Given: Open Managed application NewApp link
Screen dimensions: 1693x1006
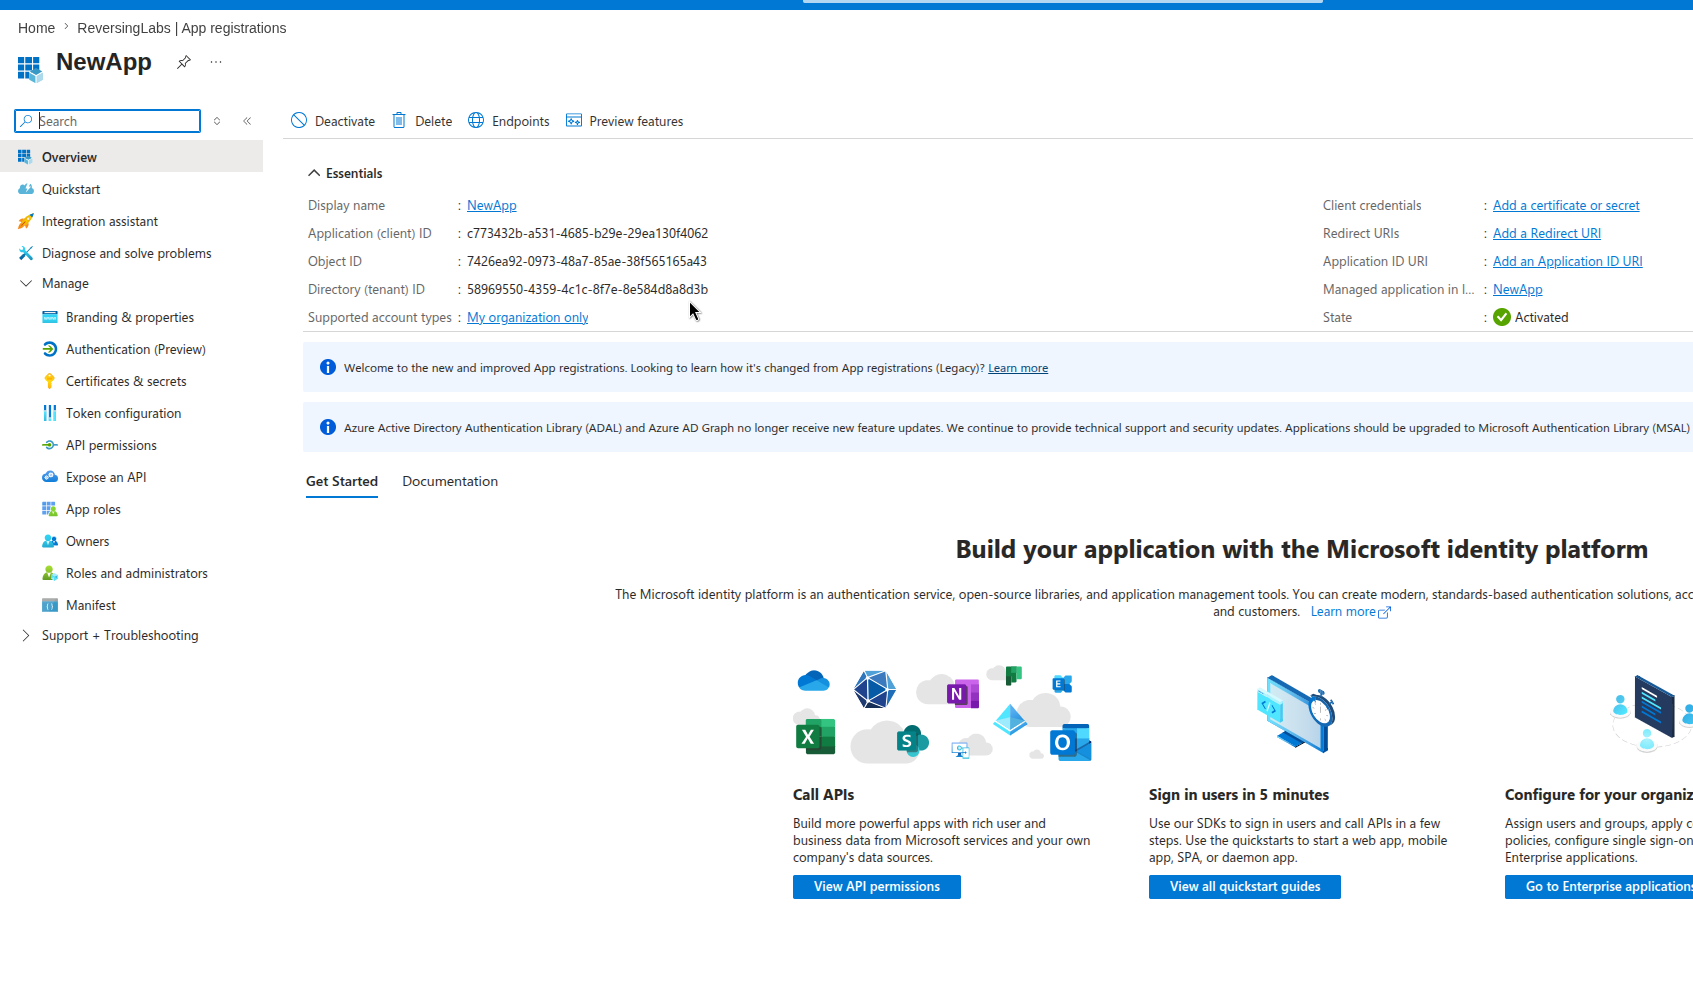Looking at the screenshot, I should pyautogui.click(x=1518, y=289).
